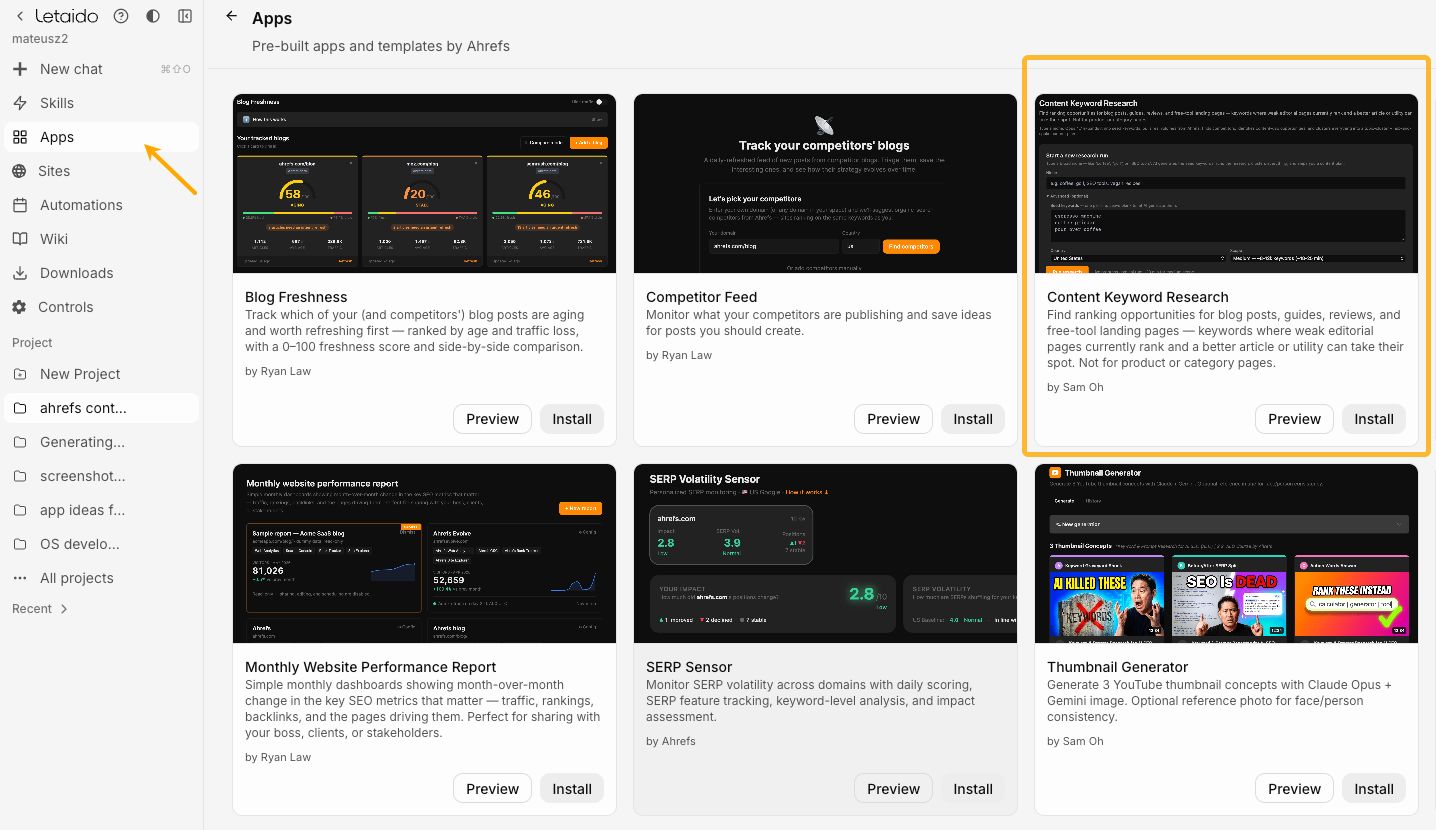Screen dimensions: 1436x830
Task: Preview the Blog Freshness app
Action: click(492, 419)
